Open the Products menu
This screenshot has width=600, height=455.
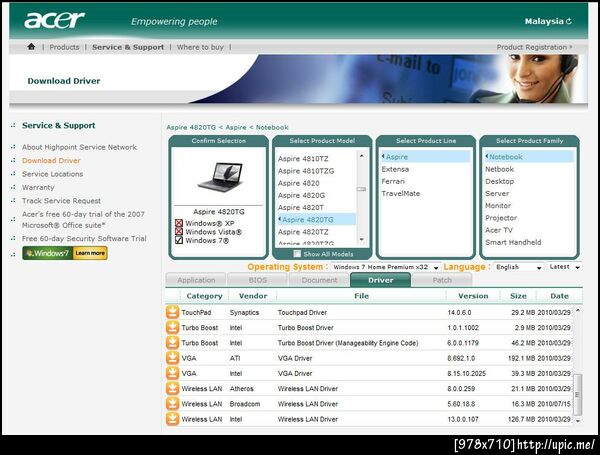click(64, 47)
